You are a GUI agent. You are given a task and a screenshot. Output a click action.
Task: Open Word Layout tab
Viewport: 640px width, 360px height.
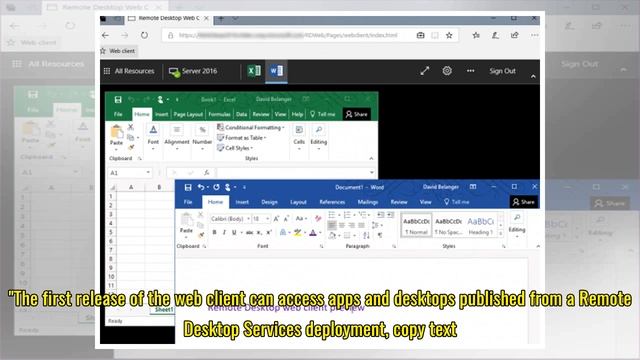(x=298, y=202)
